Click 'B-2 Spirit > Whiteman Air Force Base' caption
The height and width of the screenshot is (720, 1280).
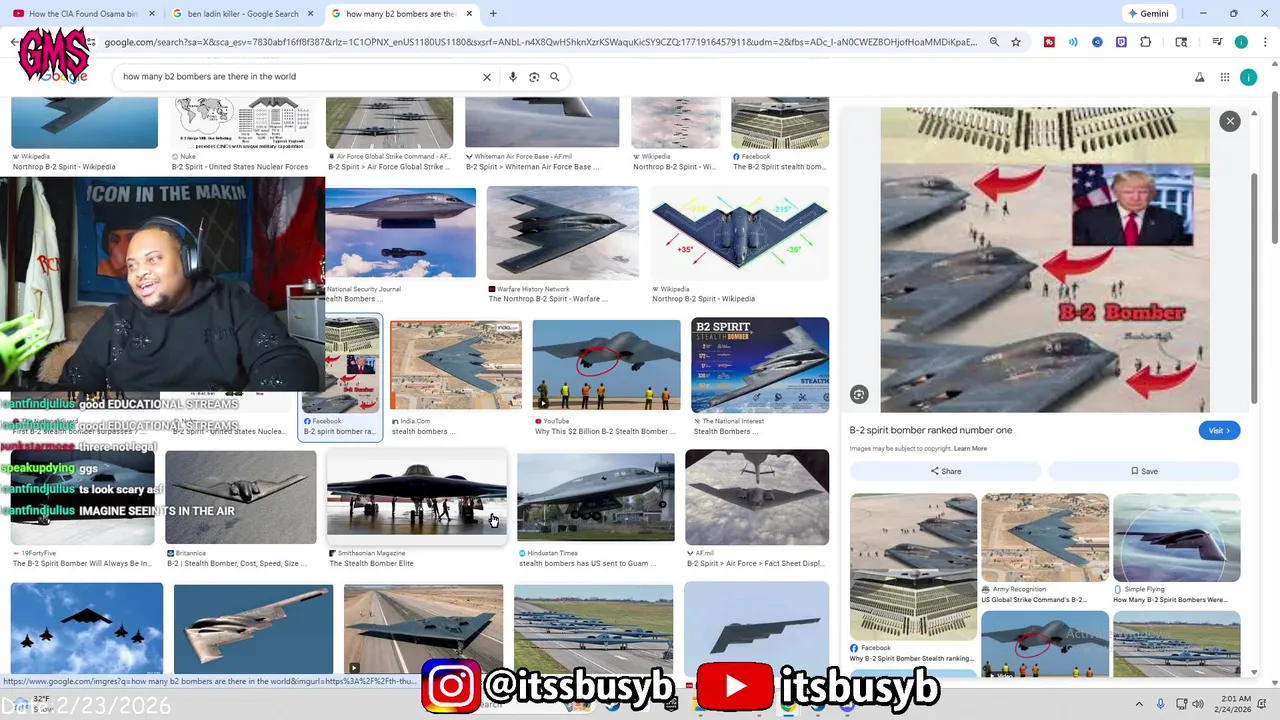pos(532,167)
